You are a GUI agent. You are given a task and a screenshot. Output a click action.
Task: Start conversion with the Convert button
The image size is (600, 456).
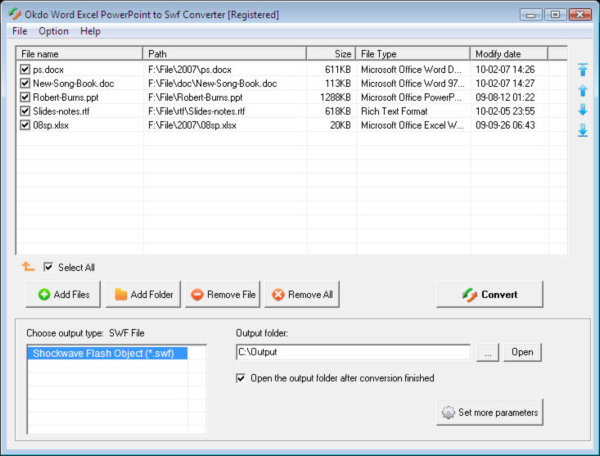point(490,294)
